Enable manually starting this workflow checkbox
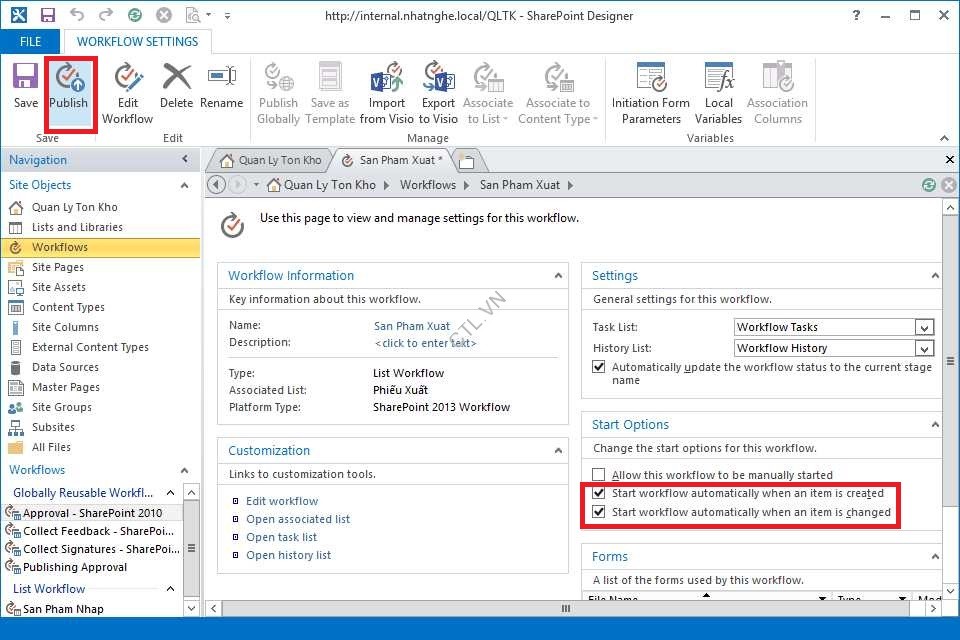This screenshot has height=640, width=960. tap(599, 476)
